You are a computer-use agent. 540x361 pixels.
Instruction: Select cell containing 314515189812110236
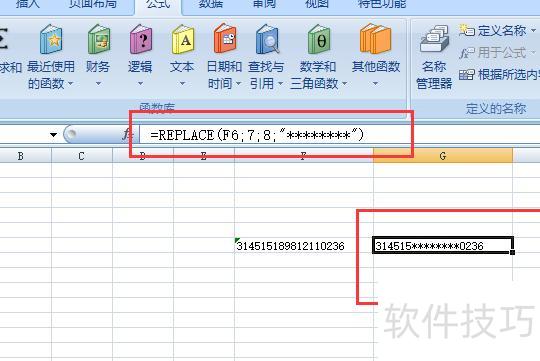[303, 246]
